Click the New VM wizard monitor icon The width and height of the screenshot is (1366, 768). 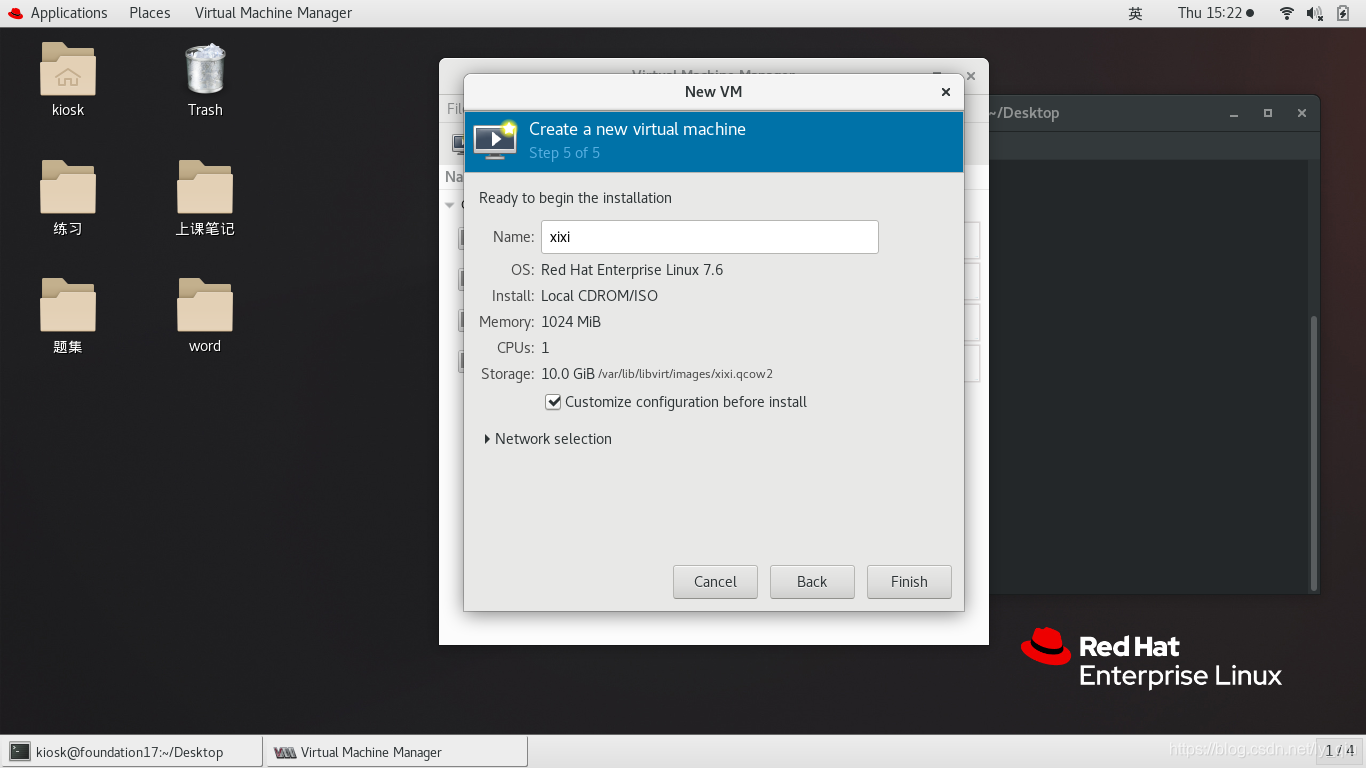[495, 140]
